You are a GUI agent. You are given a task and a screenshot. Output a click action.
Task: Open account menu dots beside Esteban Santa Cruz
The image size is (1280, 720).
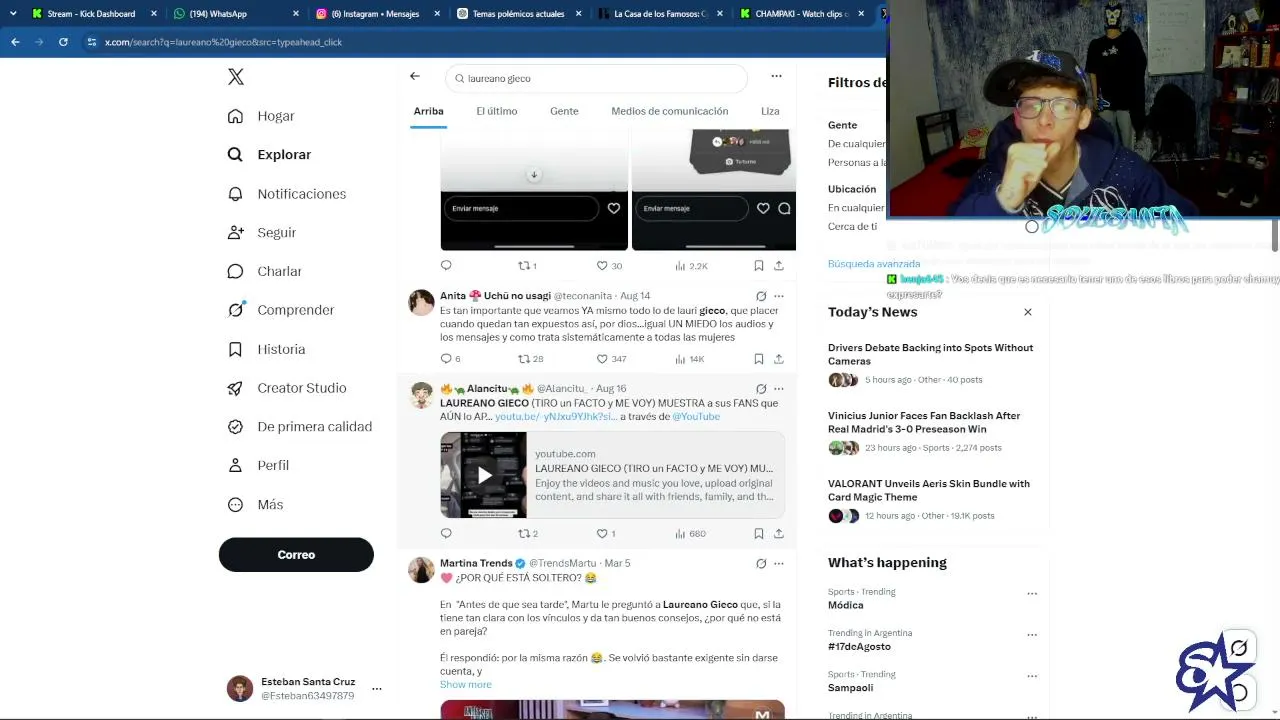coord(377,689)
